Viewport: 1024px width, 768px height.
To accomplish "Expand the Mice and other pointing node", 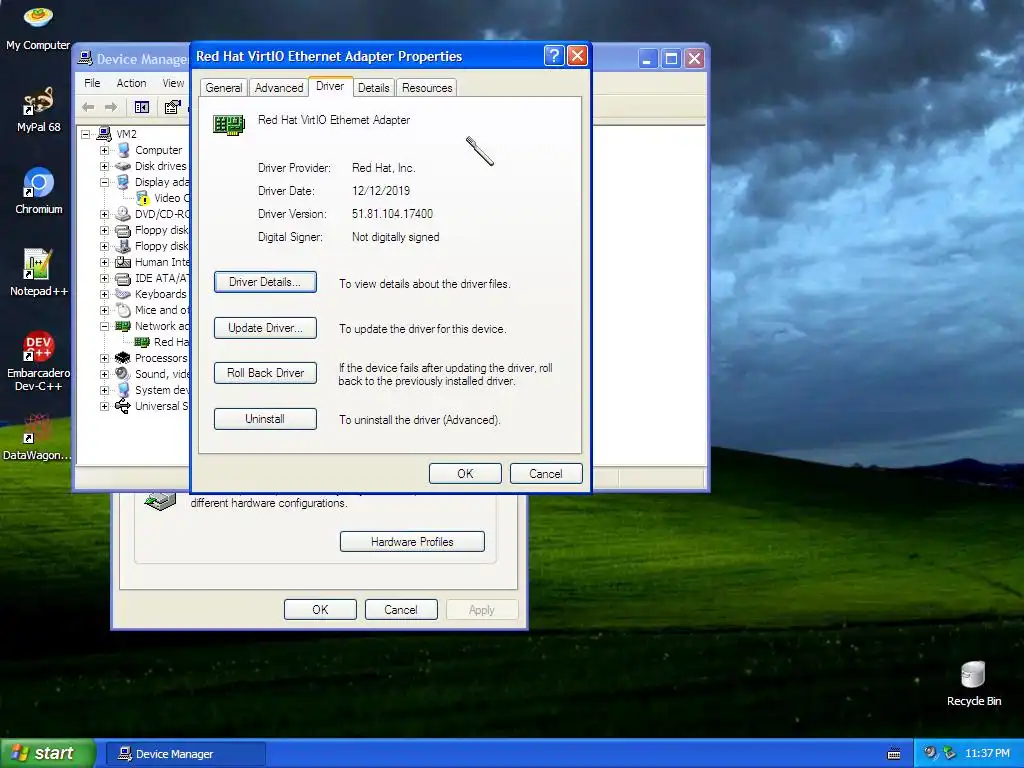I will (x=104, y=310).
